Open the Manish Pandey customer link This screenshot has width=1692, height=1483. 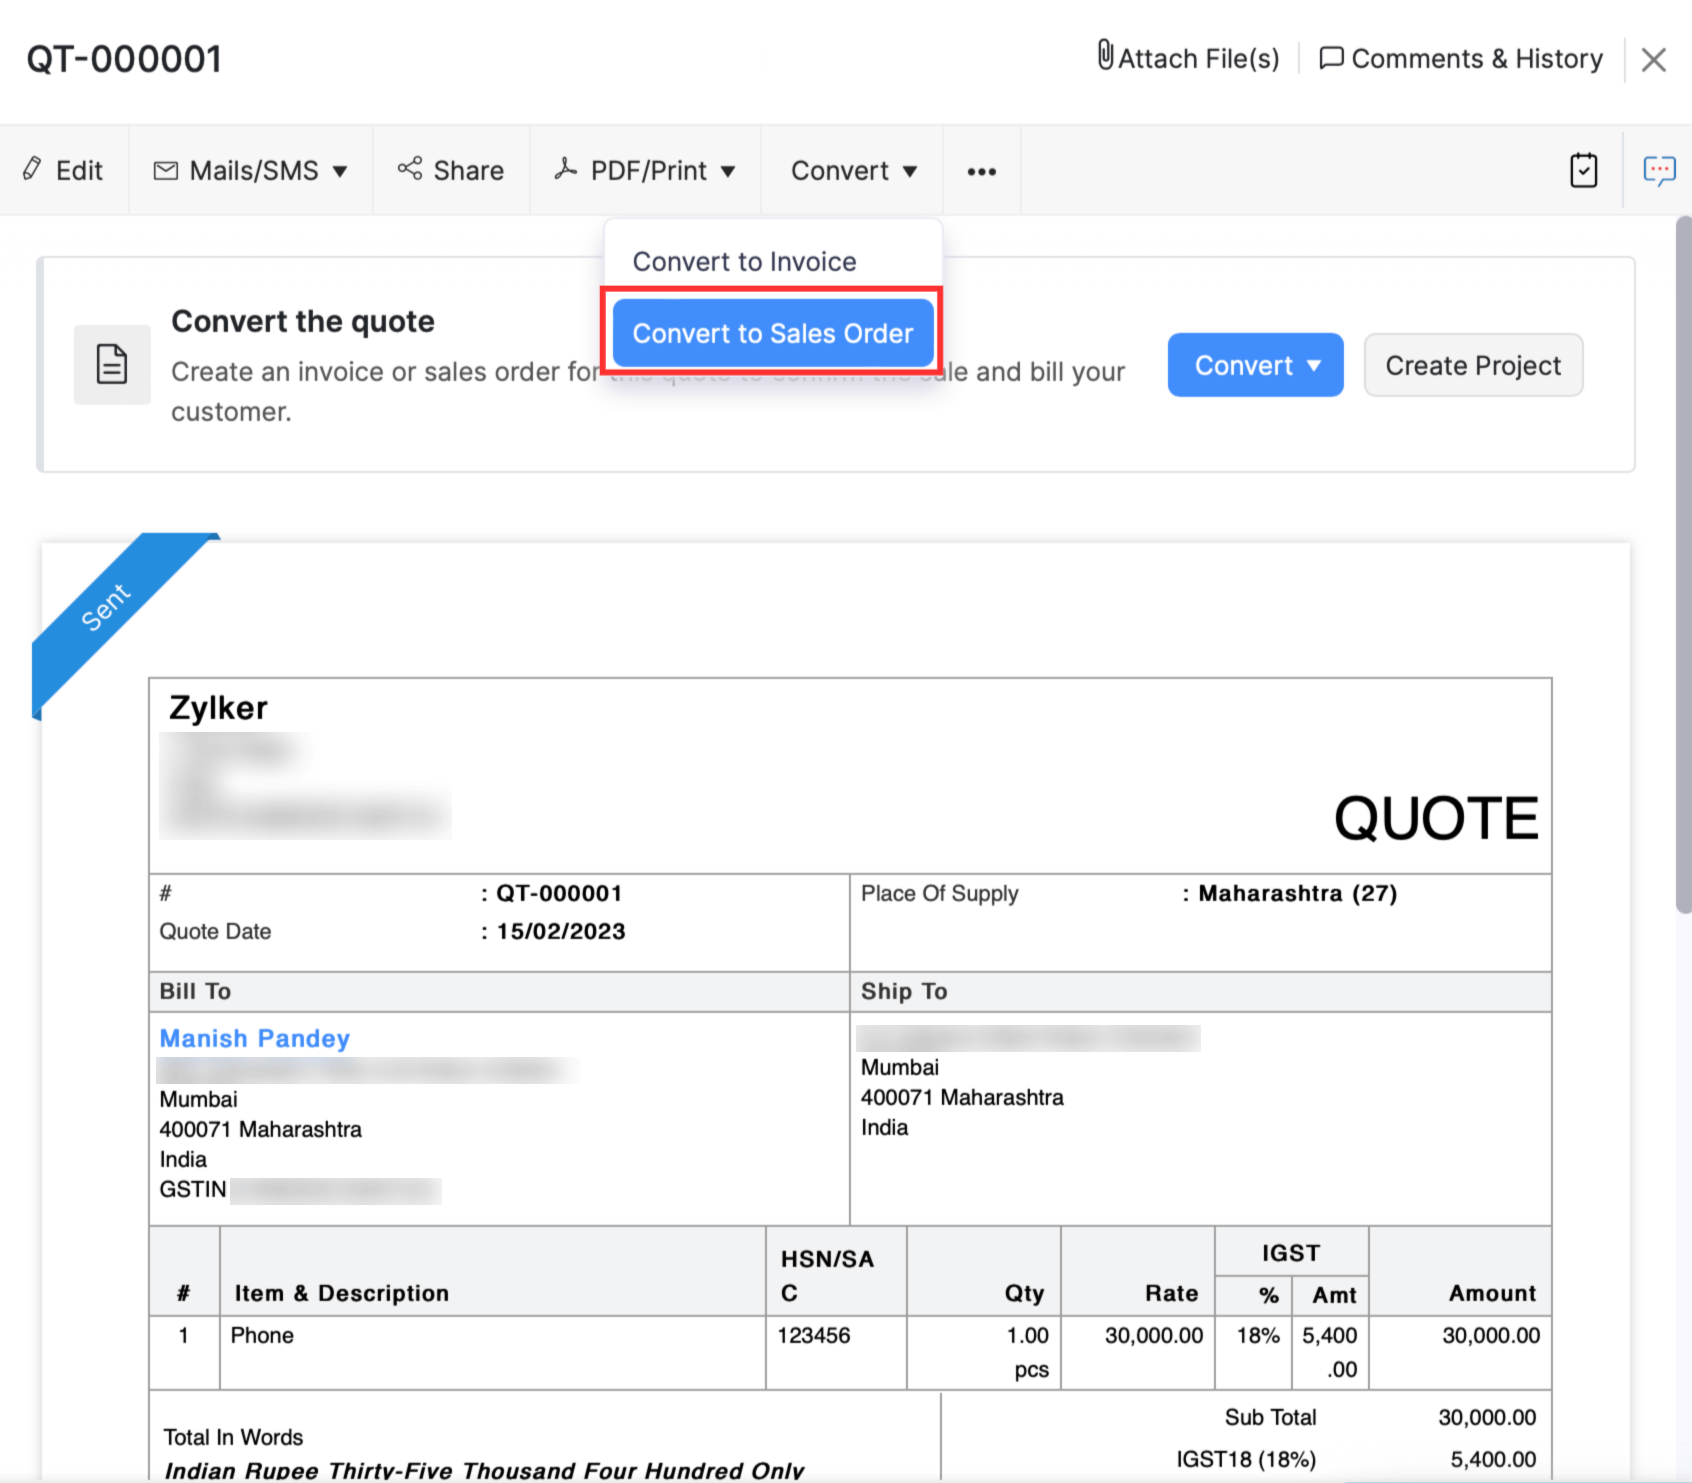click(254, 1038)
